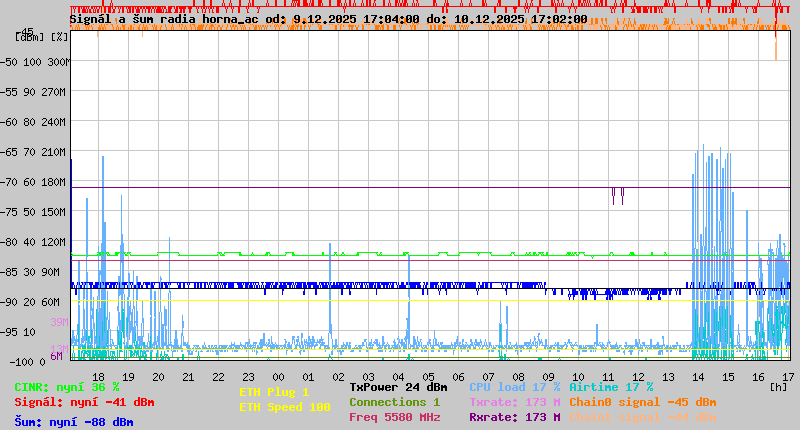Click the graph title text at top
The height and width of the screenshot is (430, 800).
click(x=328, y=18)
